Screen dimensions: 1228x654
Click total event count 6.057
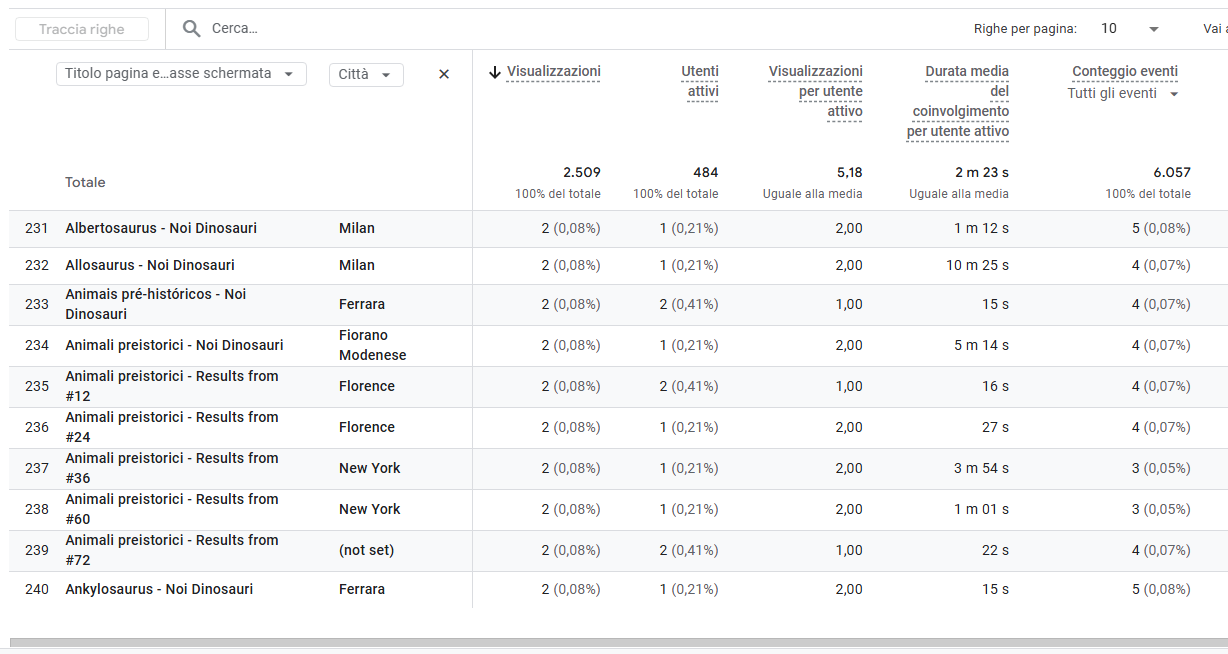click(x=1172, y=172)
